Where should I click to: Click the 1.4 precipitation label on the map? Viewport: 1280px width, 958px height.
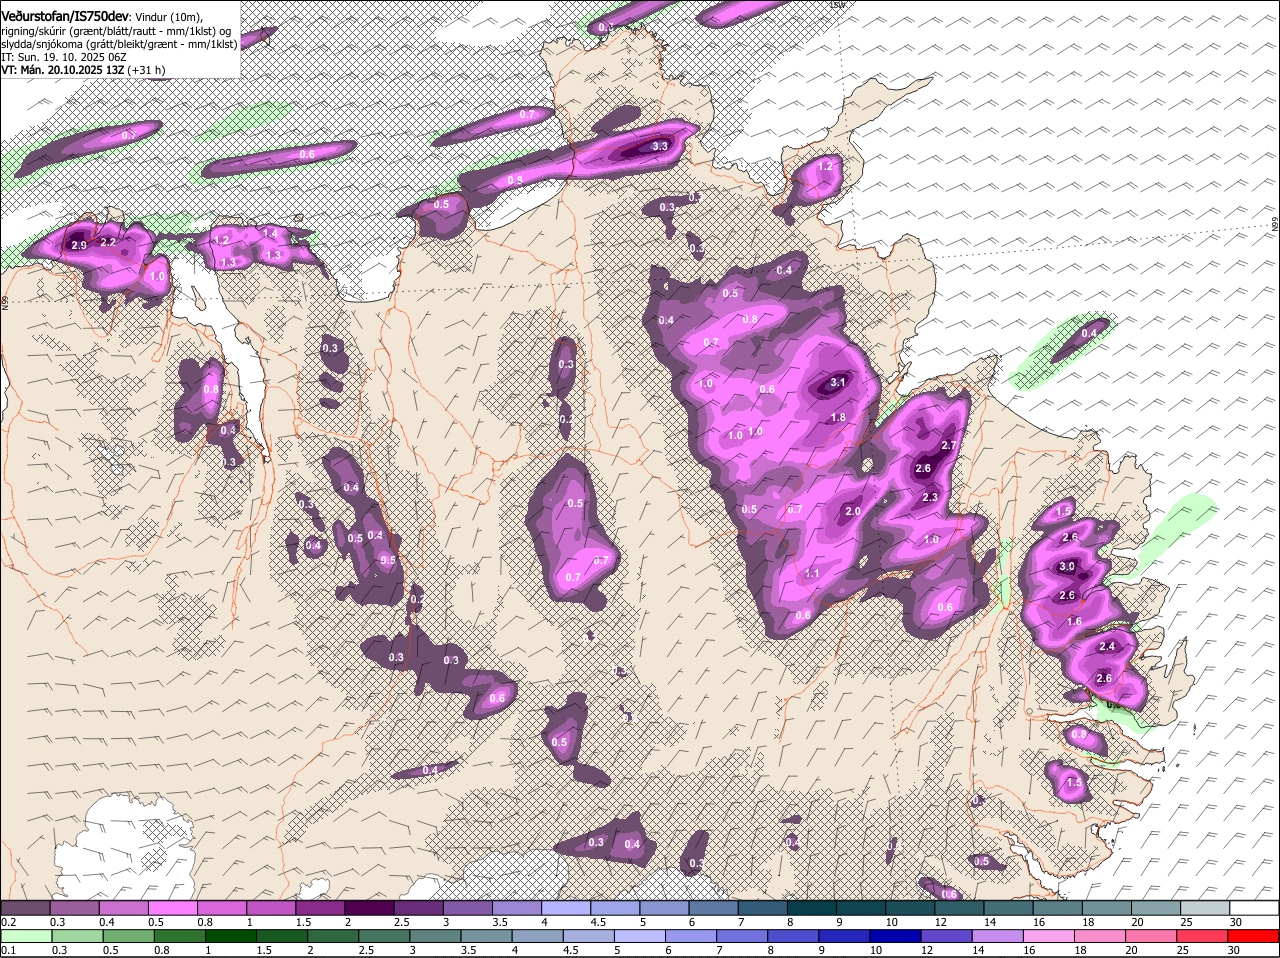tap(270, 233)
